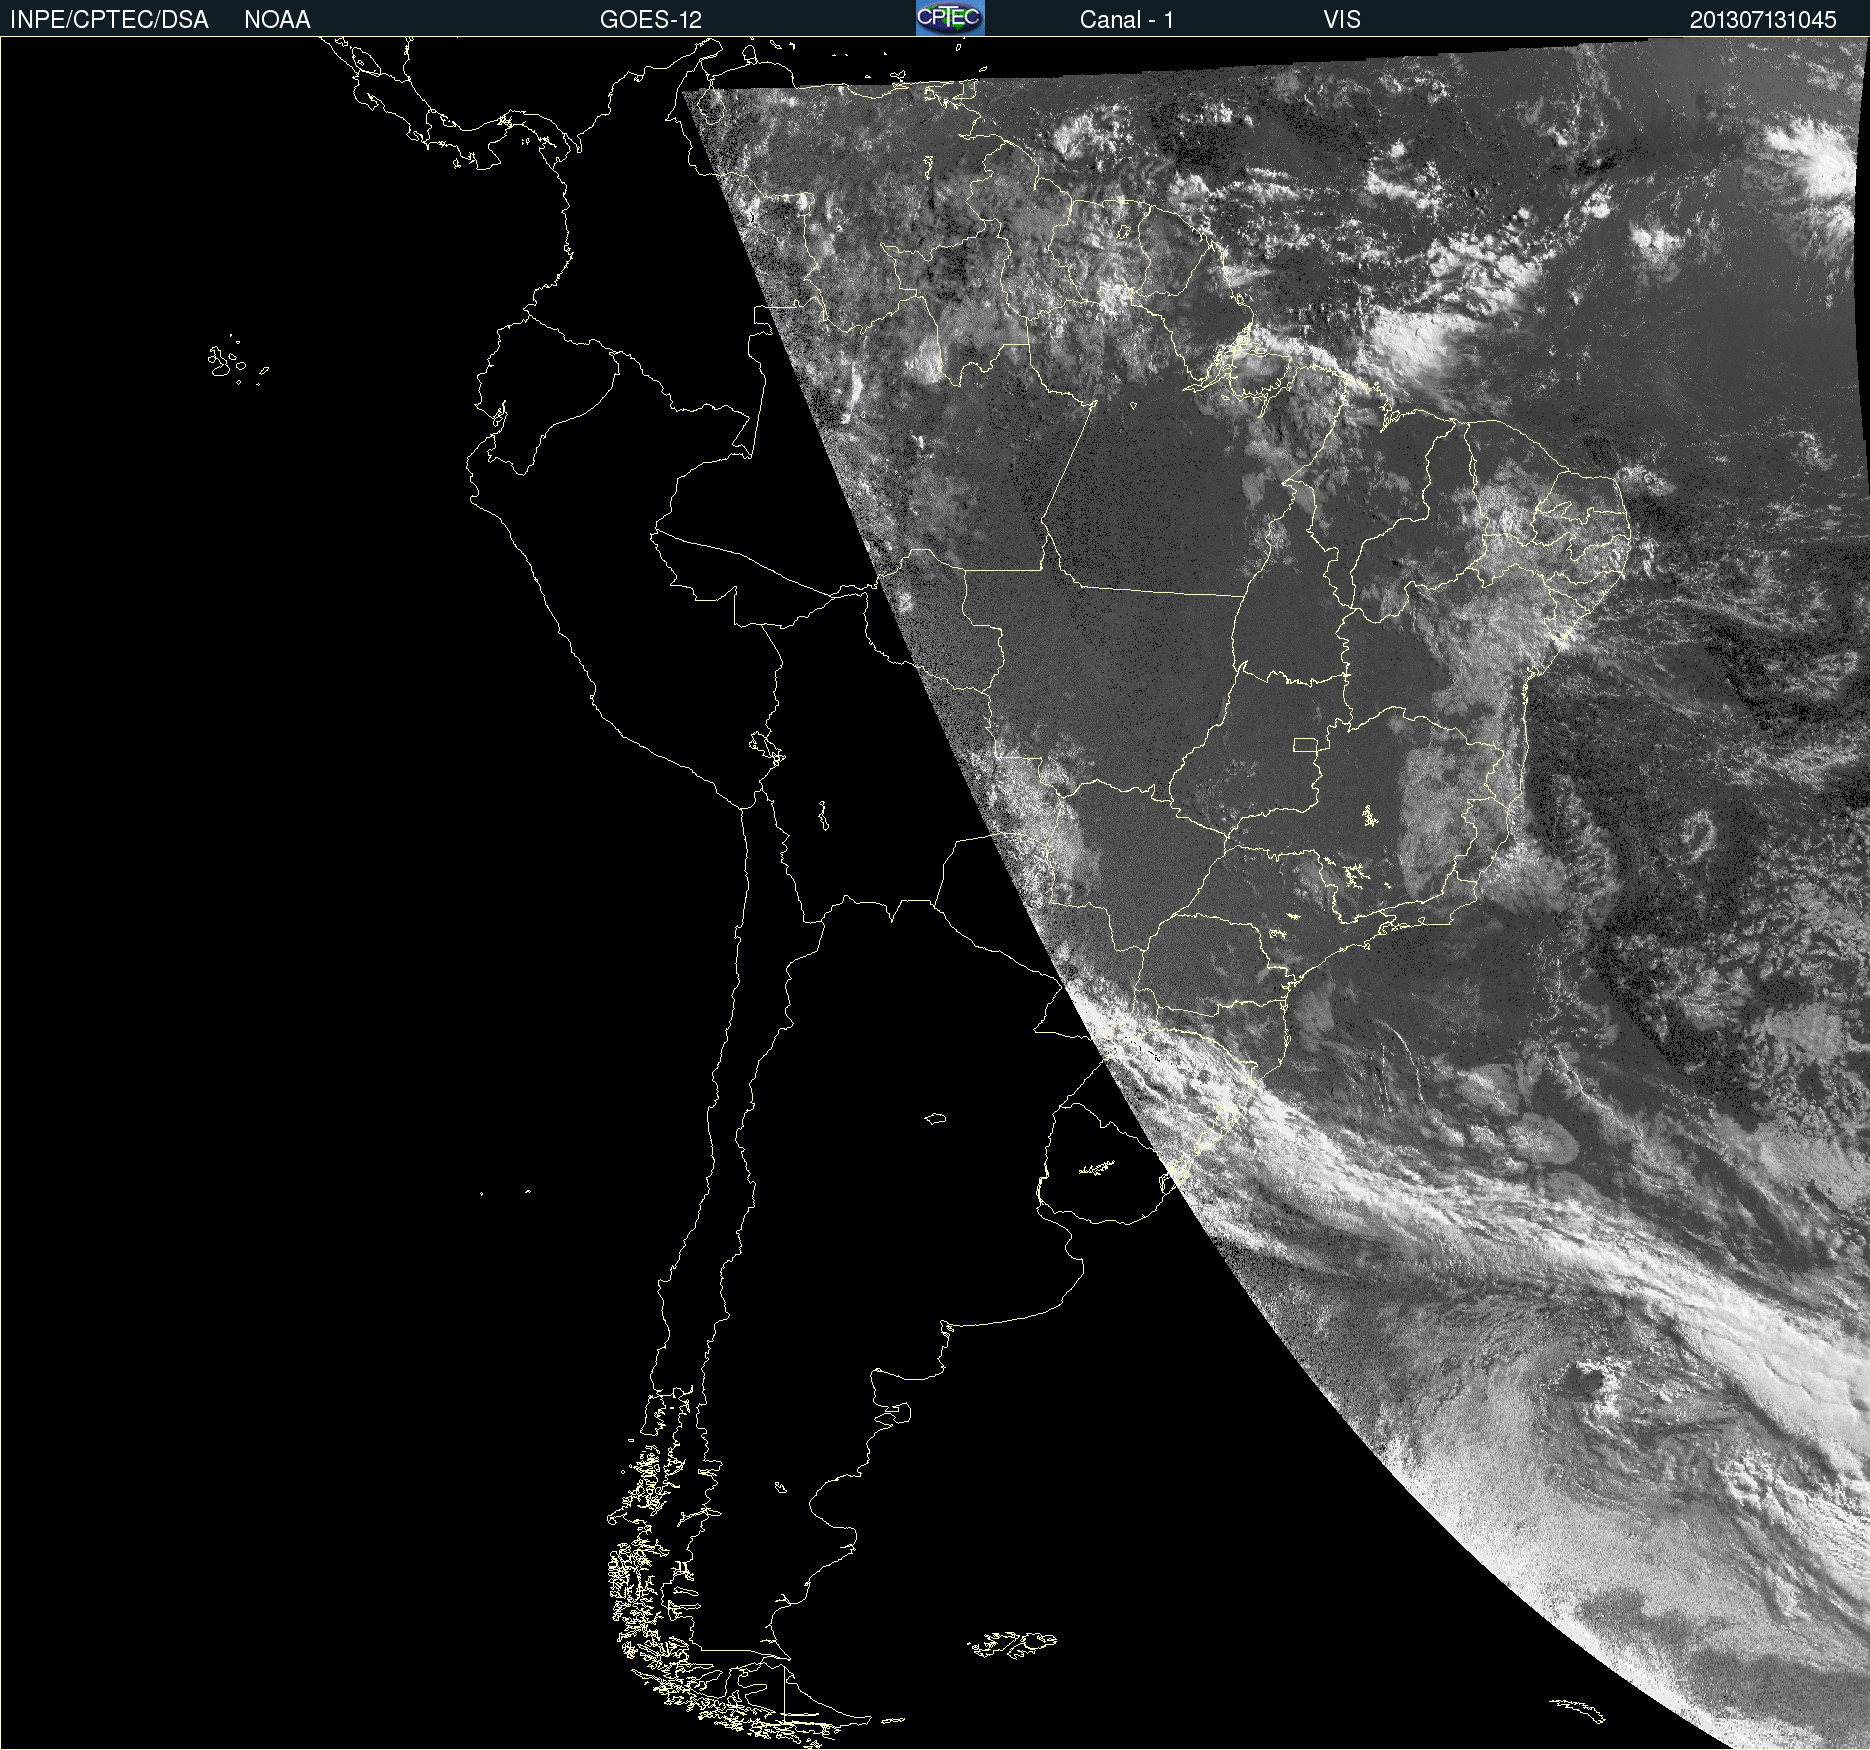Select the GOES-12 satellite label

651,20
